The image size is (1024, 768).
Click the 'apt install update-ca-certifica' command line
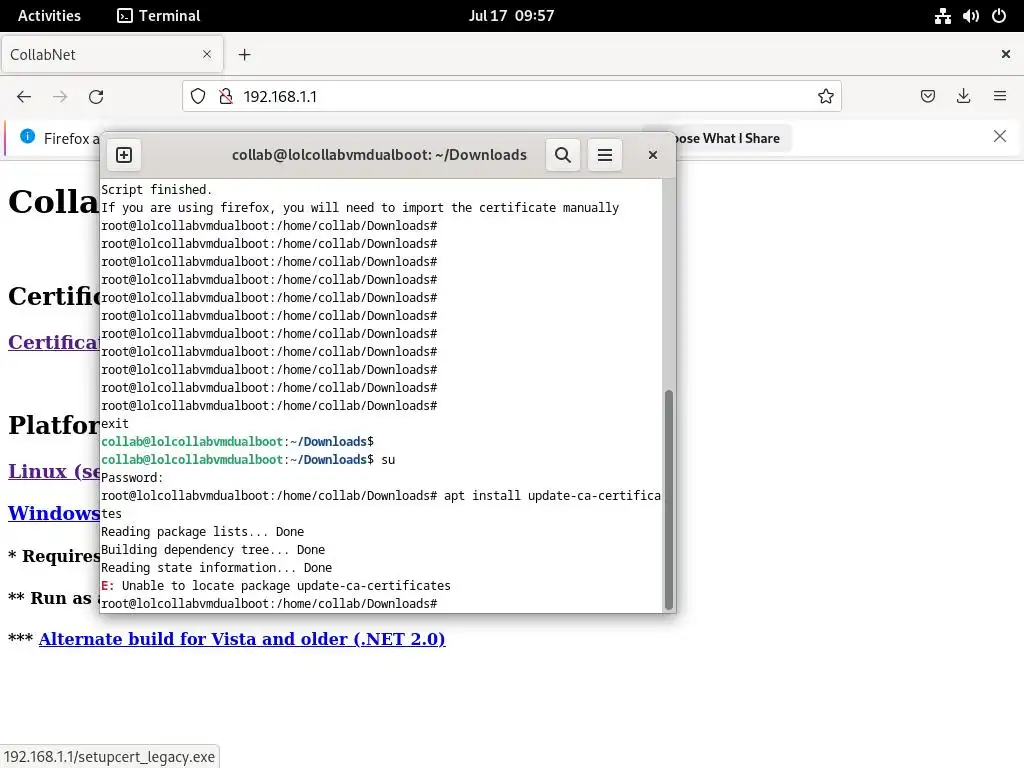(381, 496)
